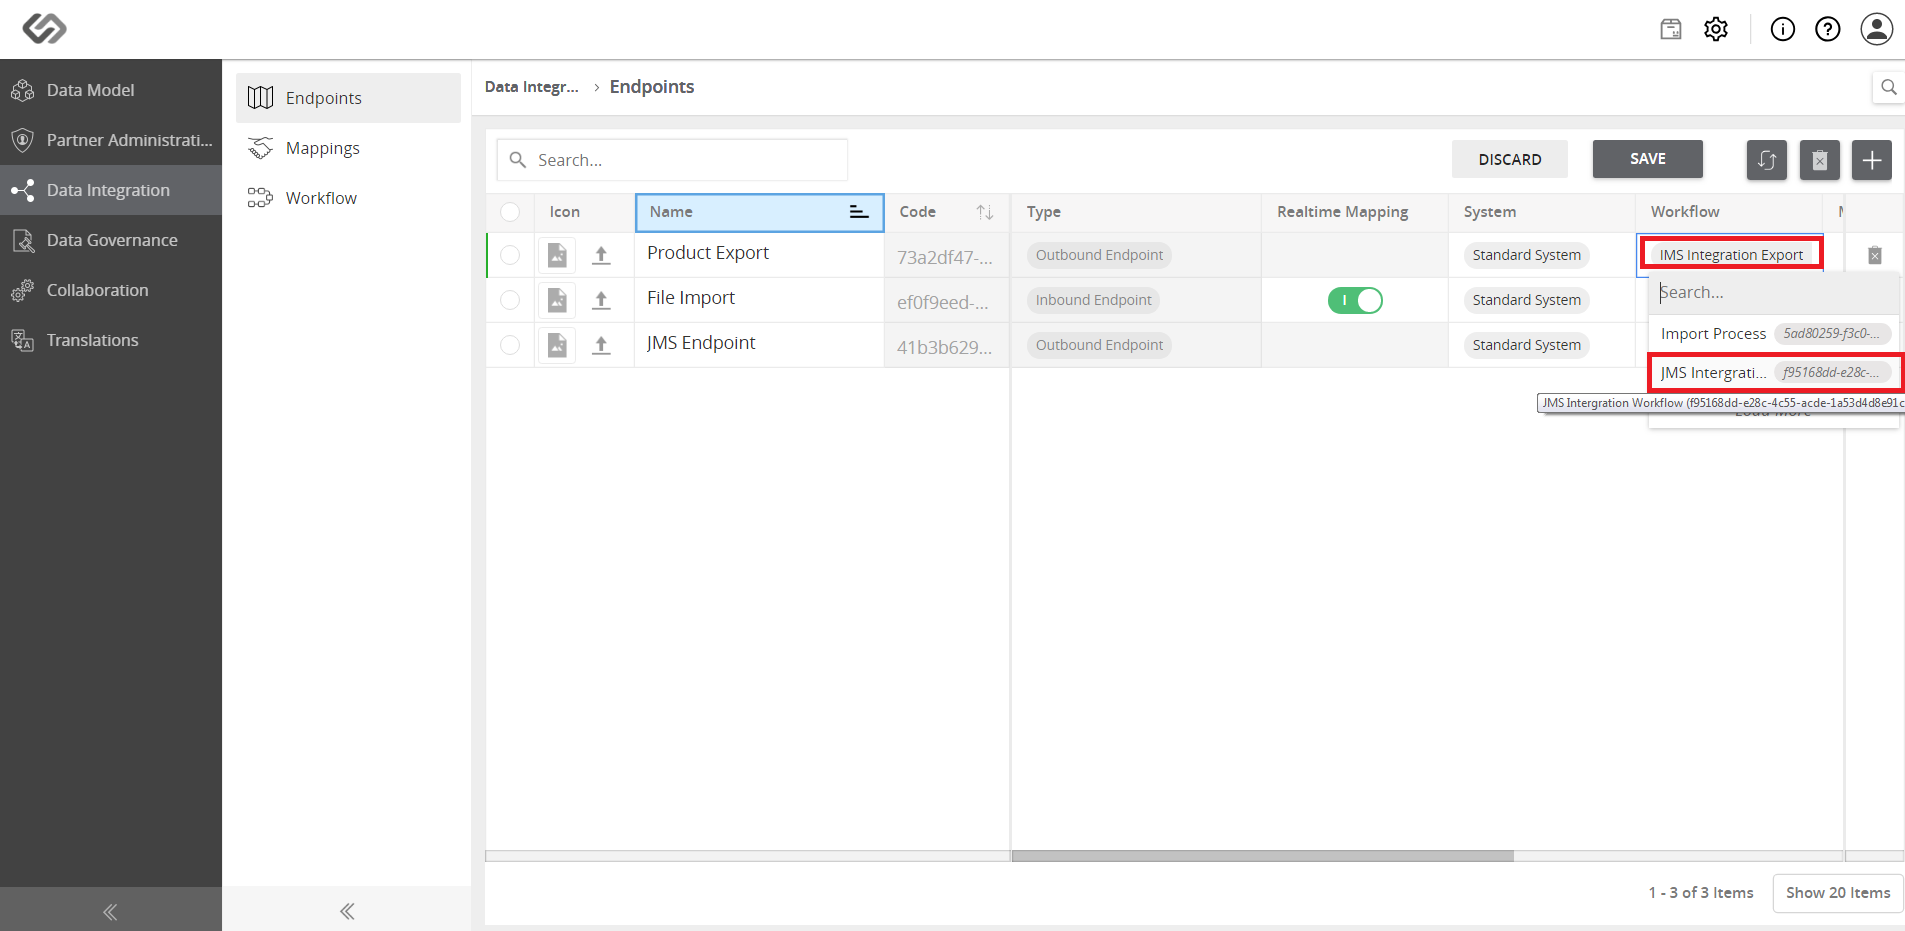
Task: Select the File Import row checkbox
Action: coord(510,300)
